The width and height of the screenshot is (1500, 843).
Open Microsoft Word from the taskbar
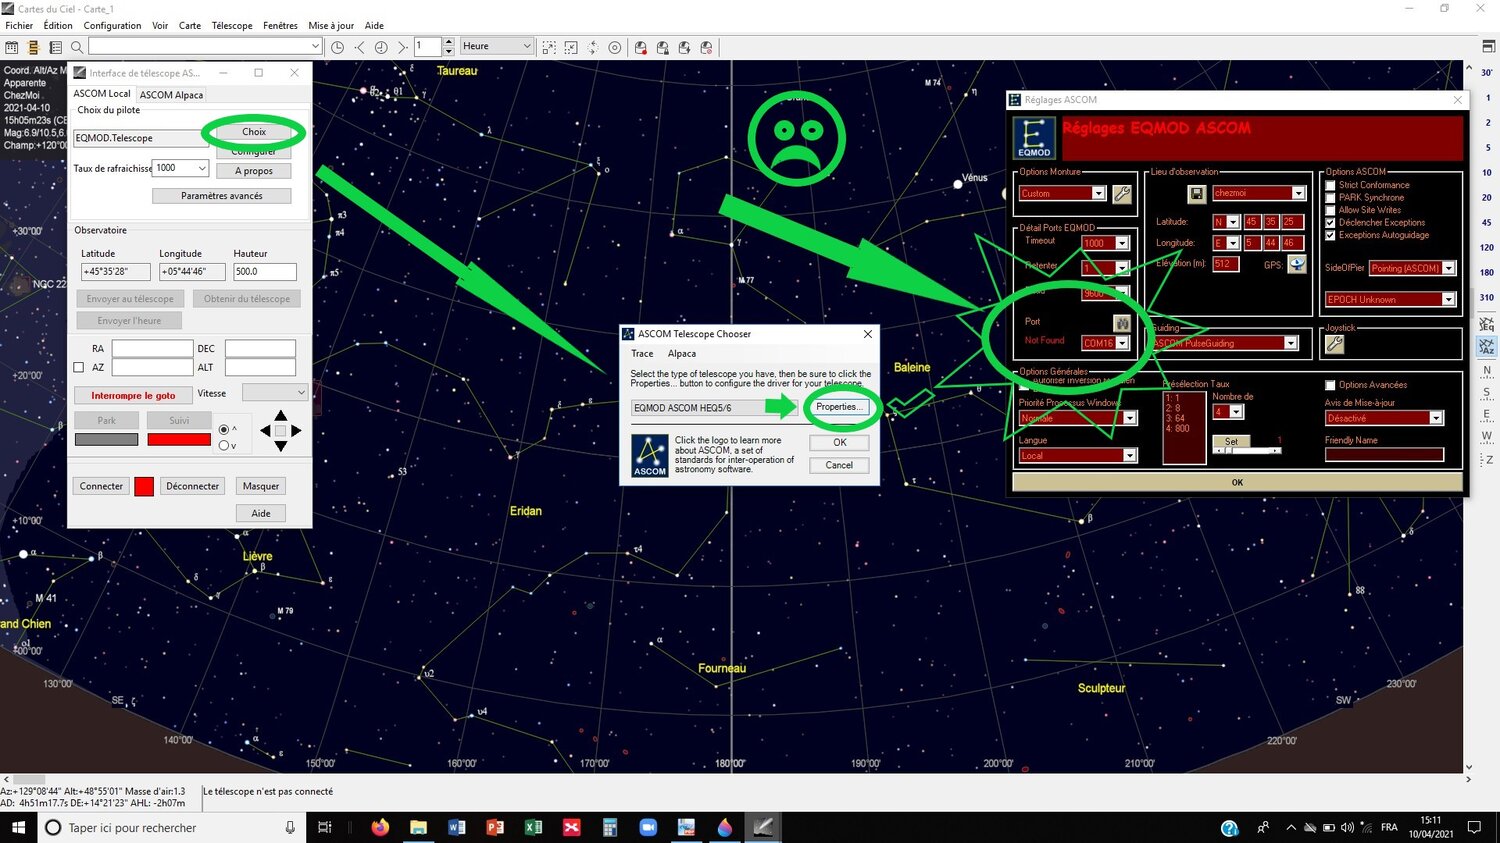[457, 827]
